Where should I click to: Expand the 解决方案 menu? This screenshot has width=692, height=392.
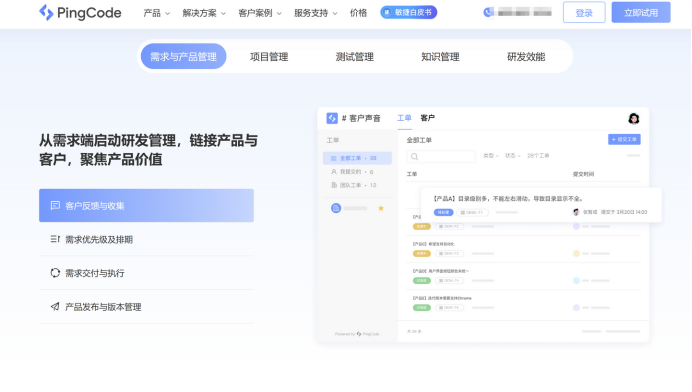tap(204, 13)
